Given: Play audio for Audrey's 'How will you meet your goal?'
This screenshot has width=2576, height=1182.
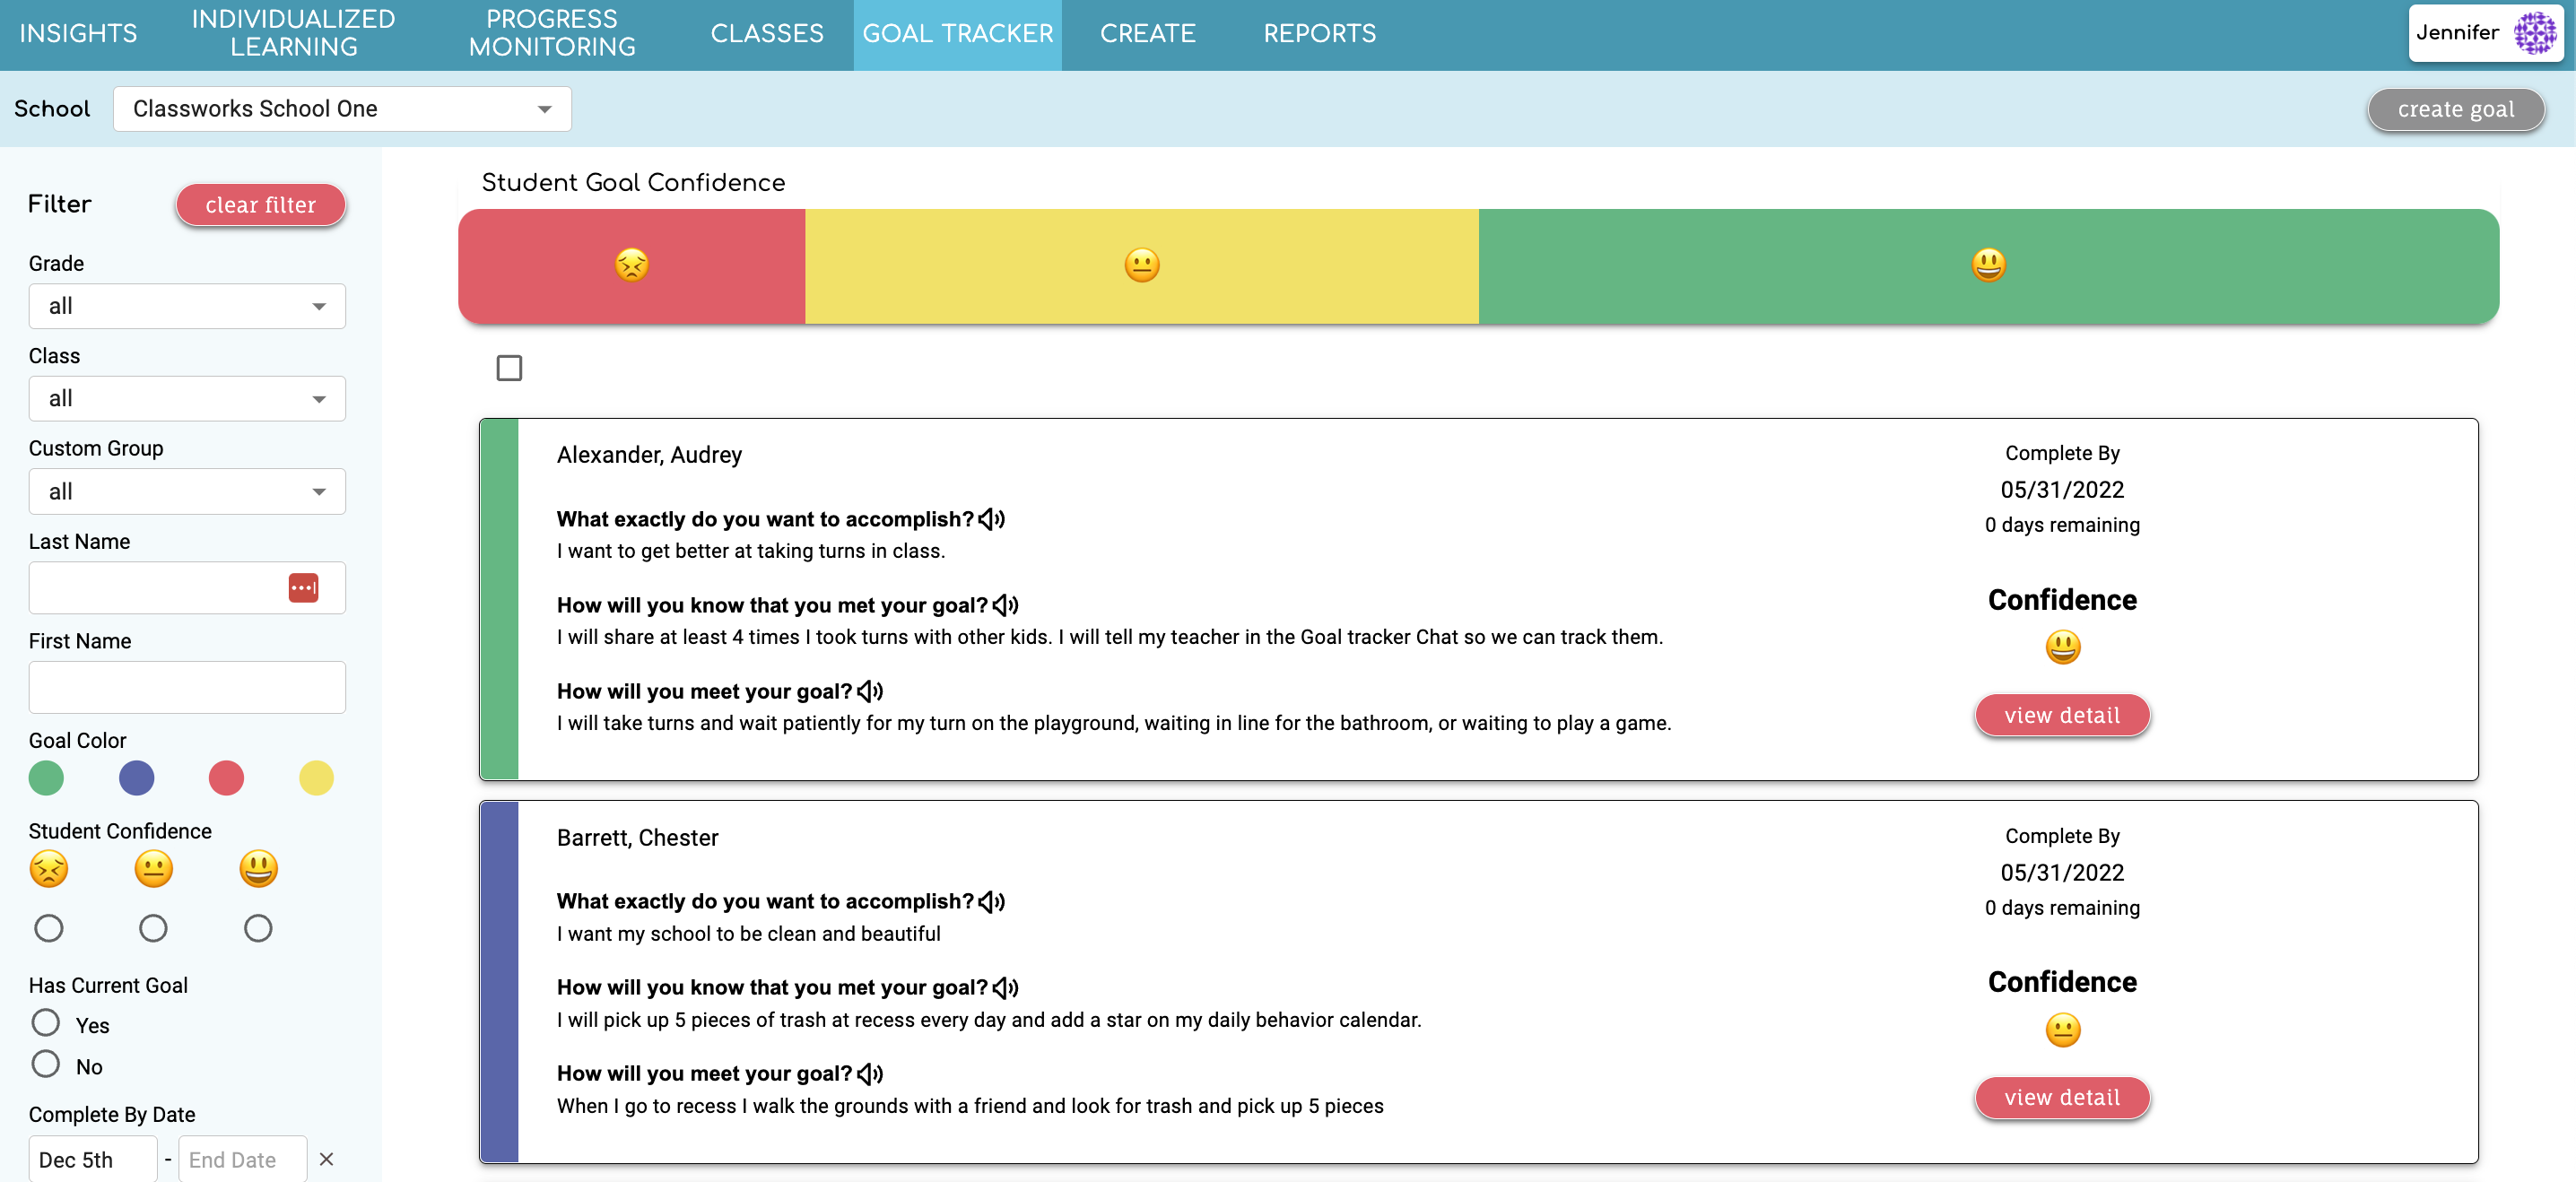Looking at the screenshot, I should coord(871,691).
